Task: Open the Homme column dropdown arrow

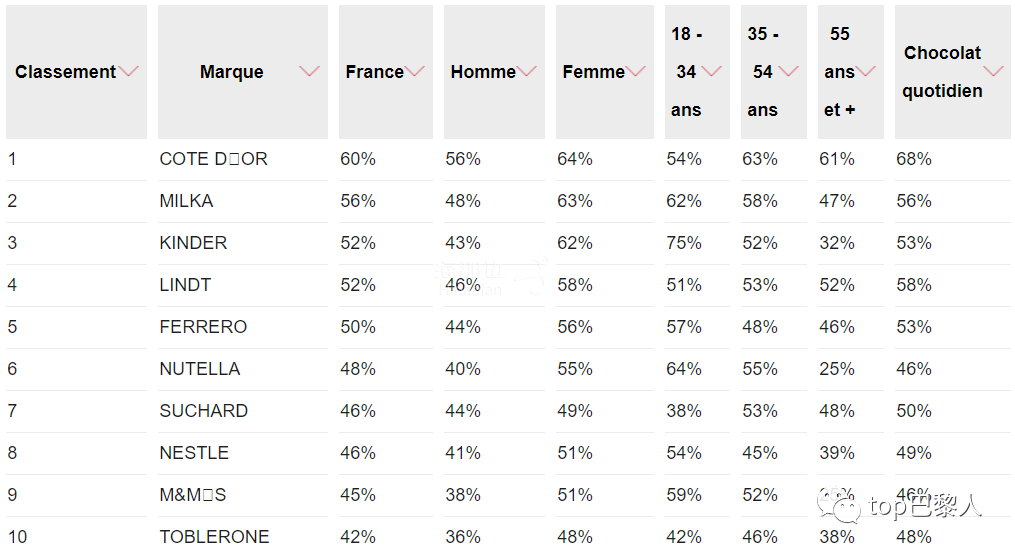Action: coord(526,71)
